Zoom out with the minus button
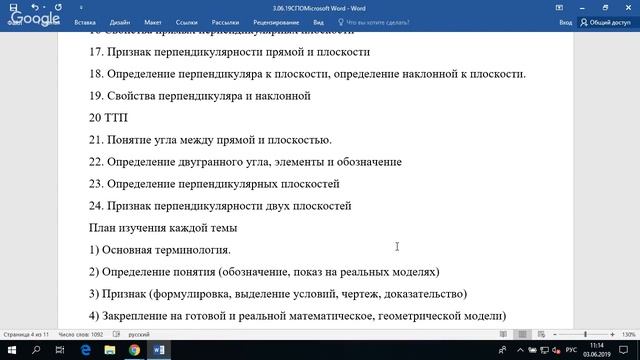Screen dimensions: 640x360 point(555,334)
